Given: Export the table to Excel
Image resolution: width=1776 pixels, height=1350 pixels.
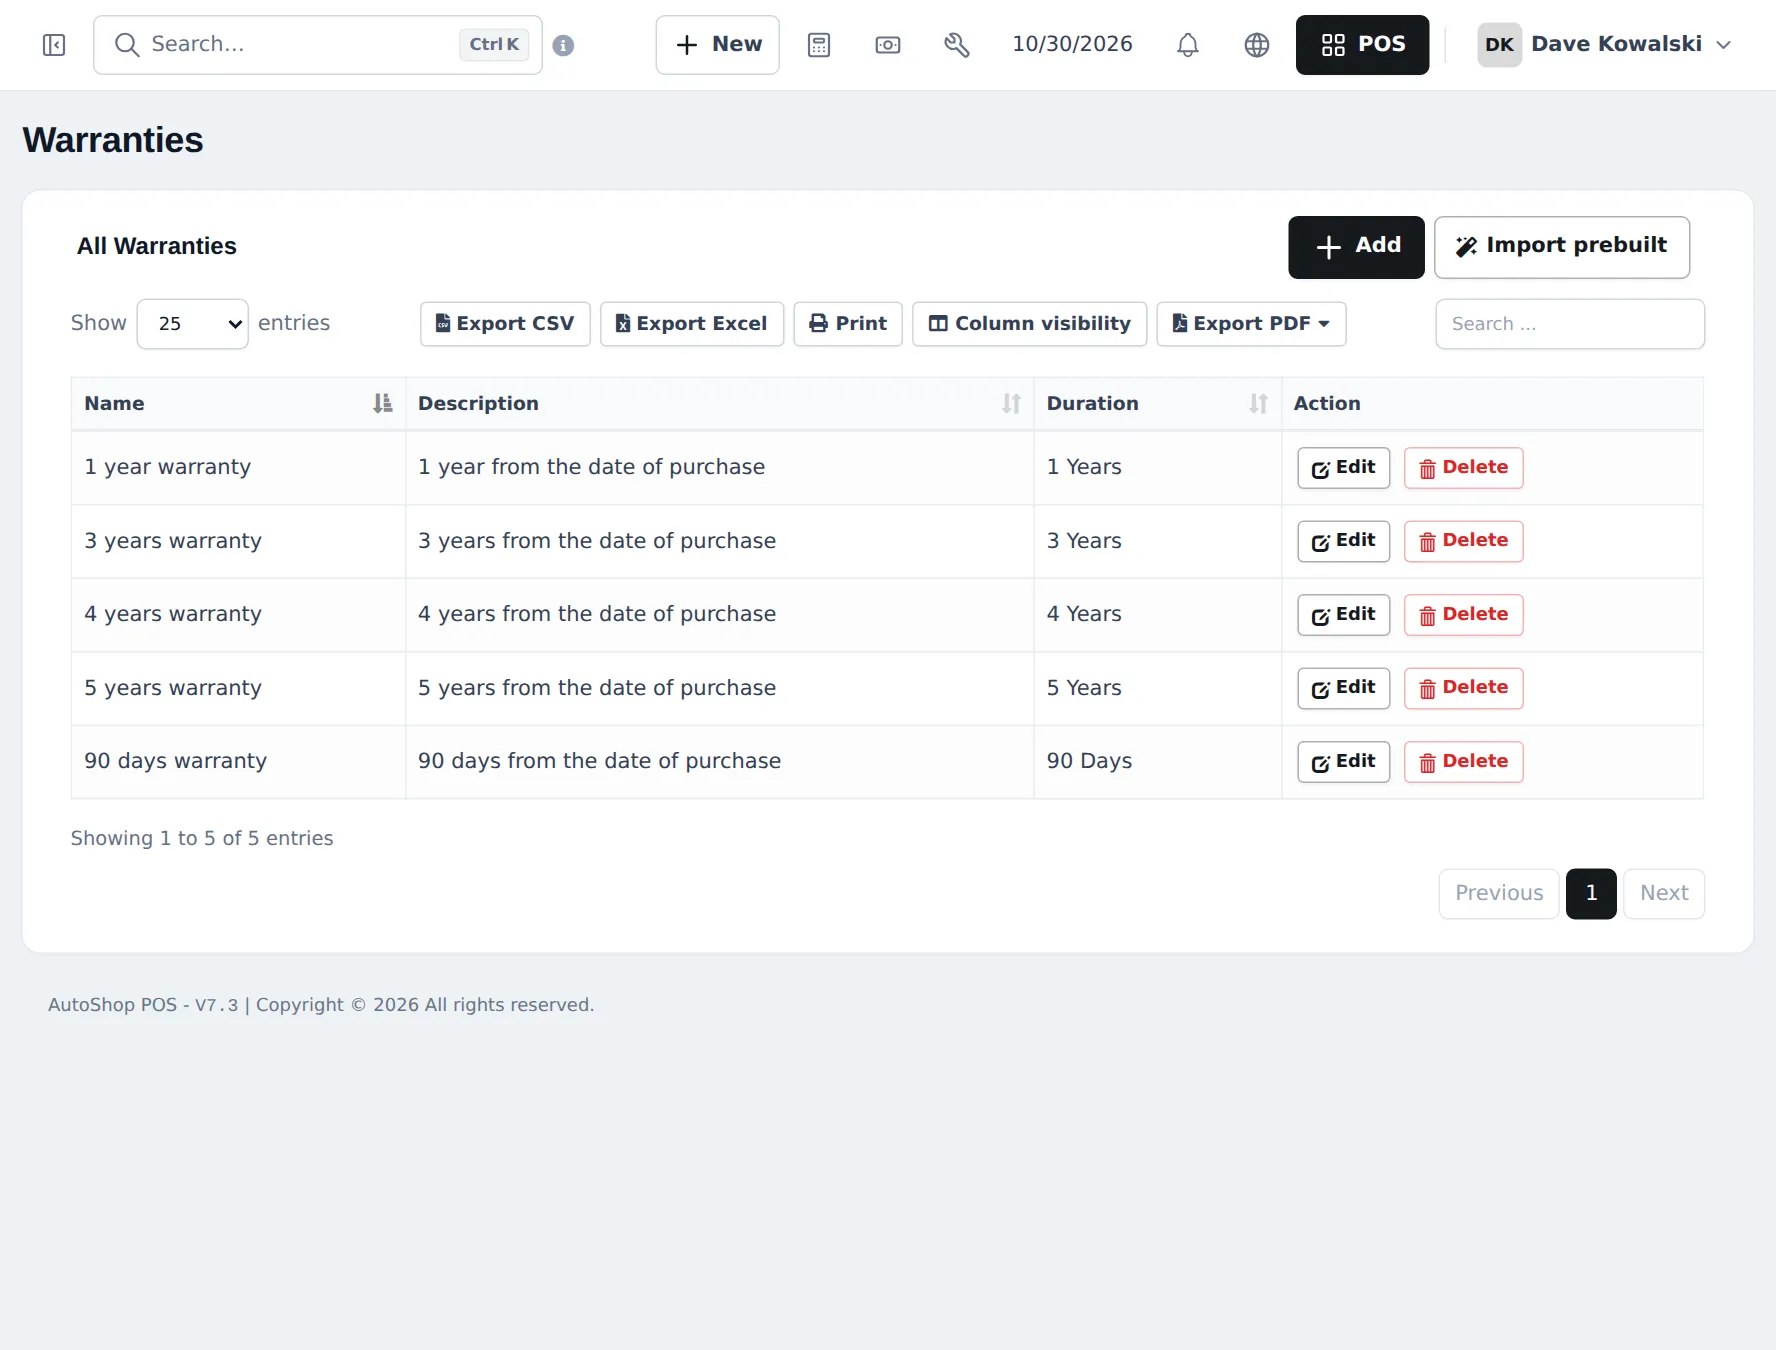Looking at the screenshot, I should tap(692, 324).
